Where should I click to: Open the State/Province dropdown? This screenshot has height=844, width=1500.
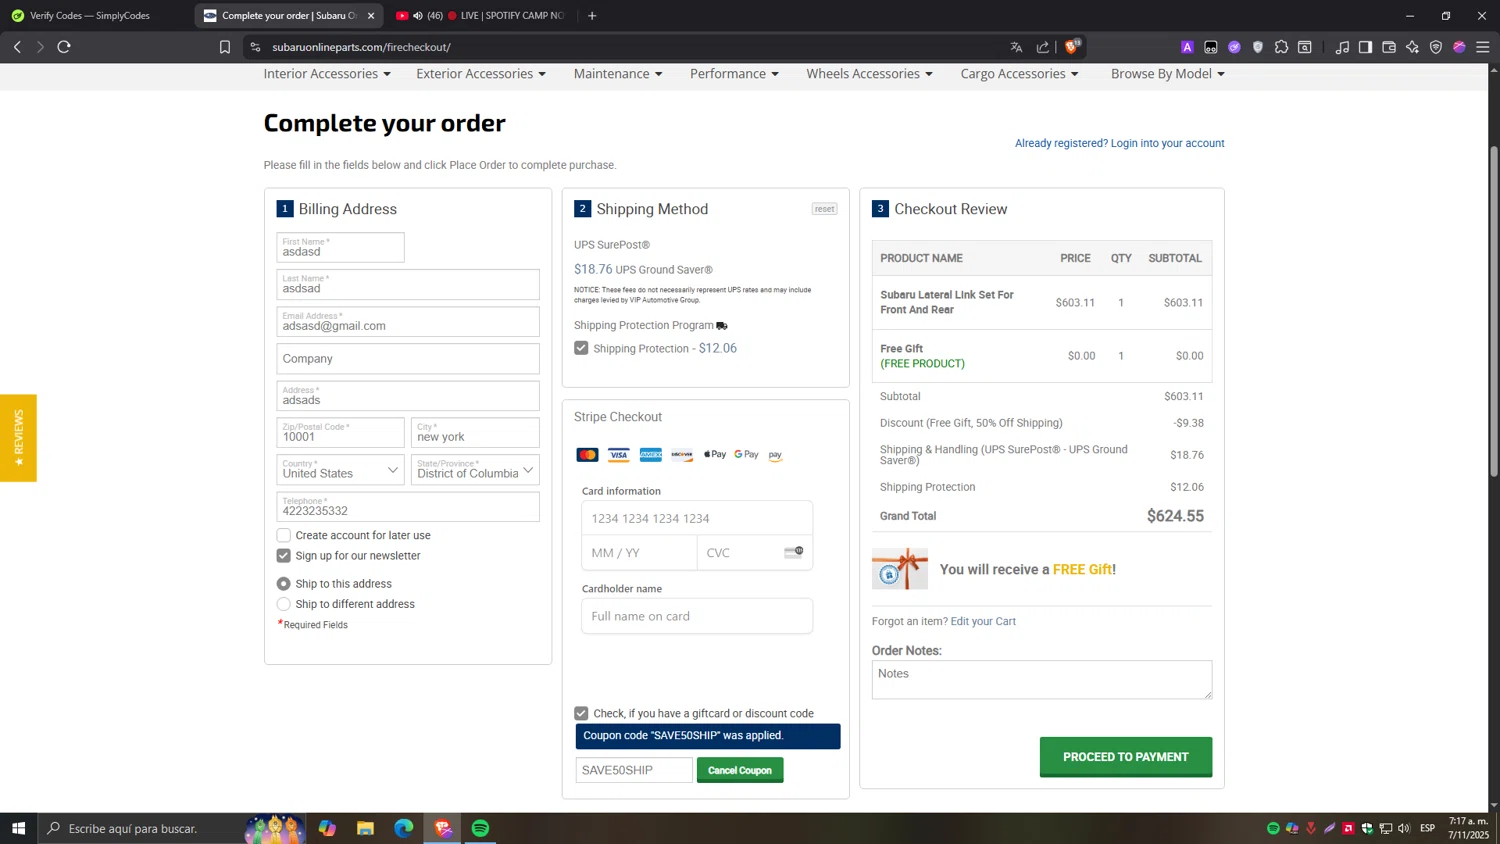click(x=475, y=470)
